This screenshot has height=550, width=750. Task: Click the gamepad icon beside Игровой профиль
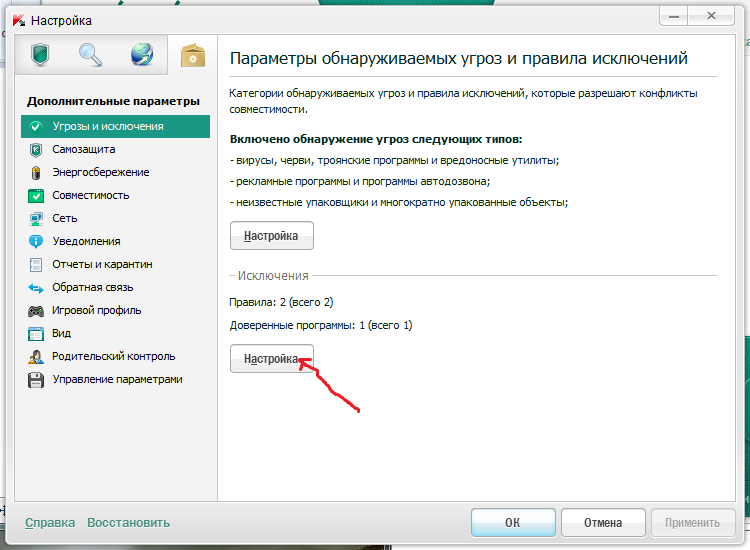[x=36, y=311]
